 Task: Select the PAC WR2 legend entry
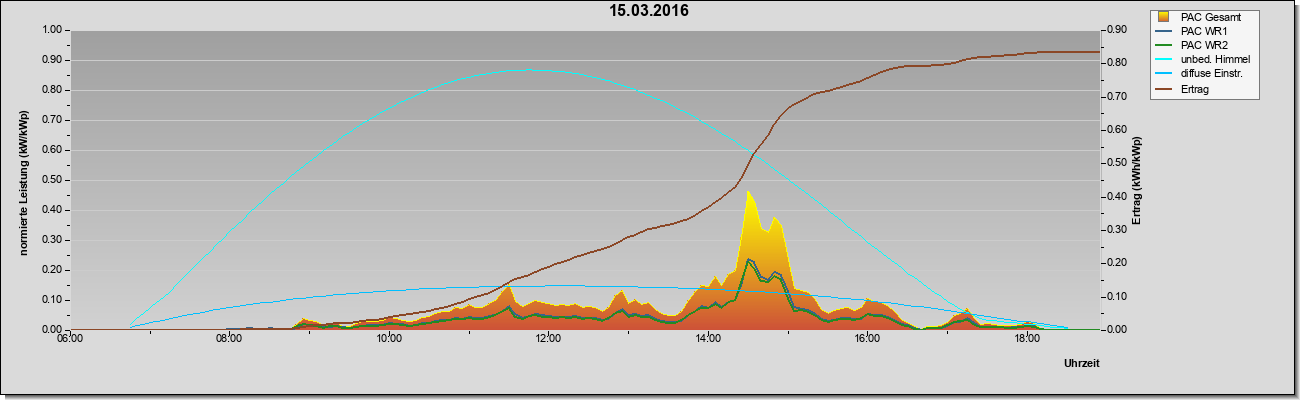coord(1200,45)
